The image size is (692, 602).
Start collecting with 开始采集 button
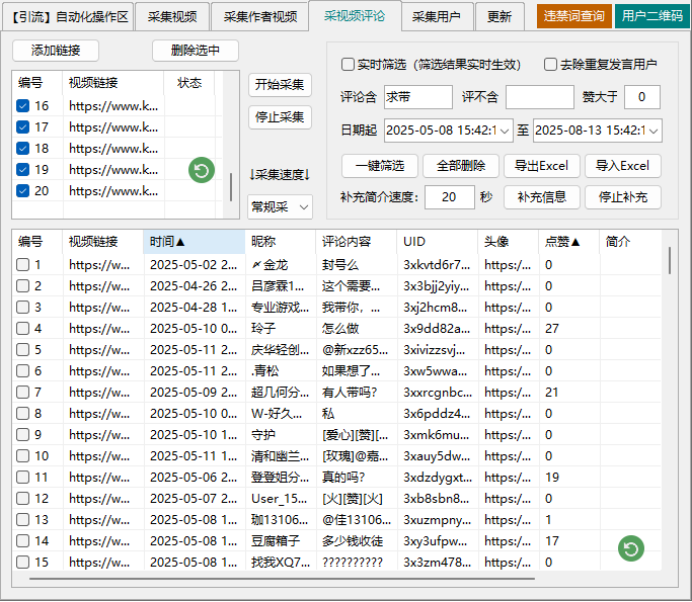tap(279, 85)
